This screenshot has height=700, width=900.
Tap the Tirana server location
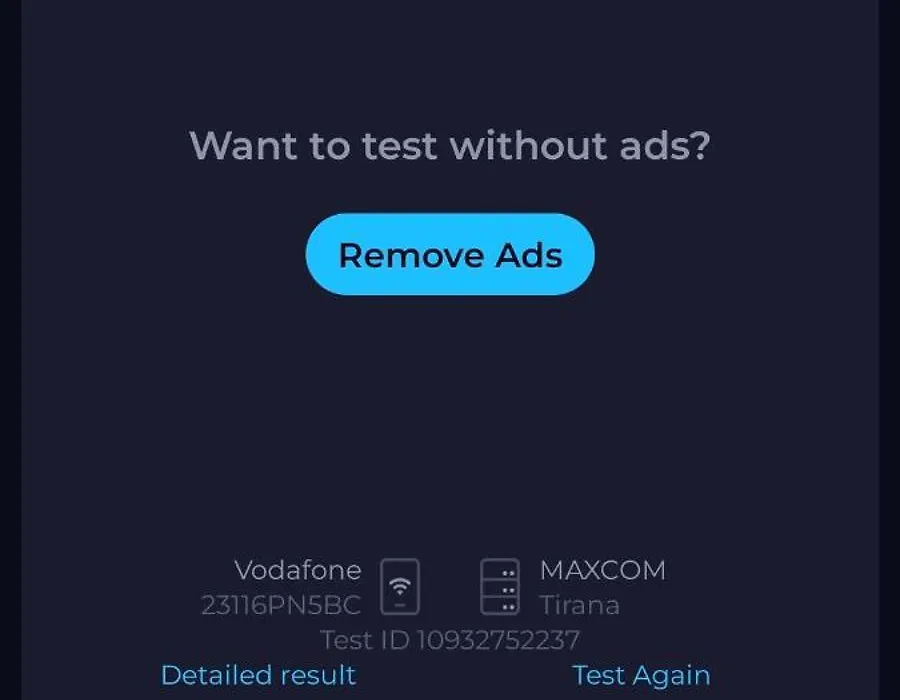point(580,605)
